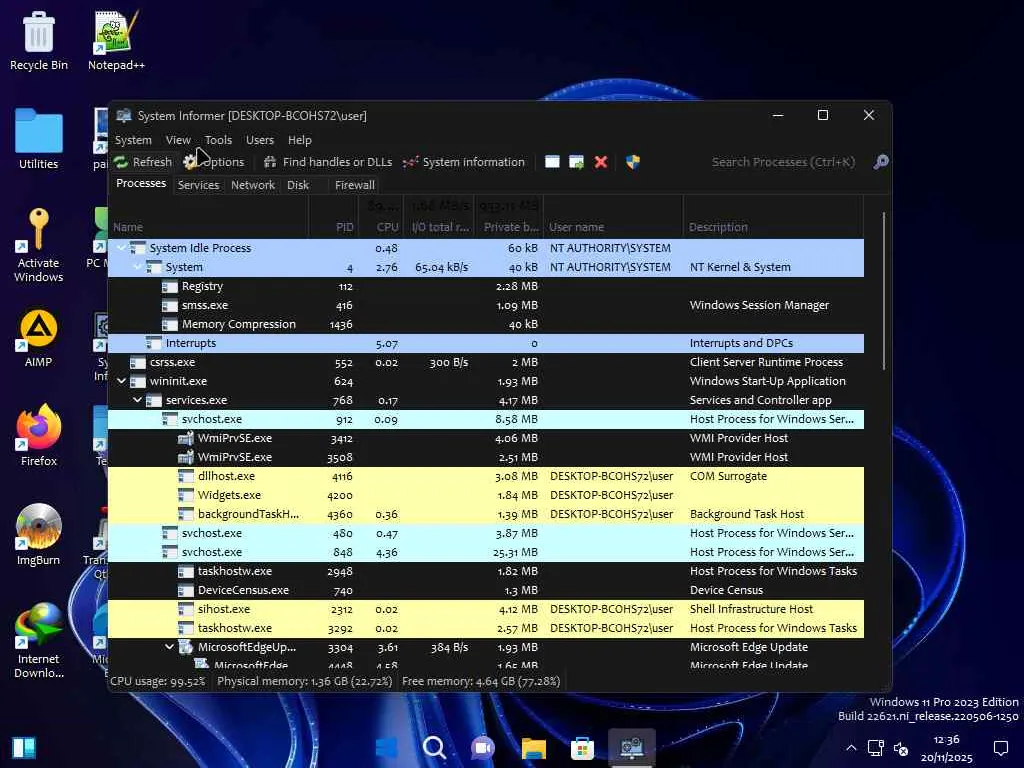Screen dimensions: 1024x768
Task: Focus the Search Processes field
Action: coord(784,162)
